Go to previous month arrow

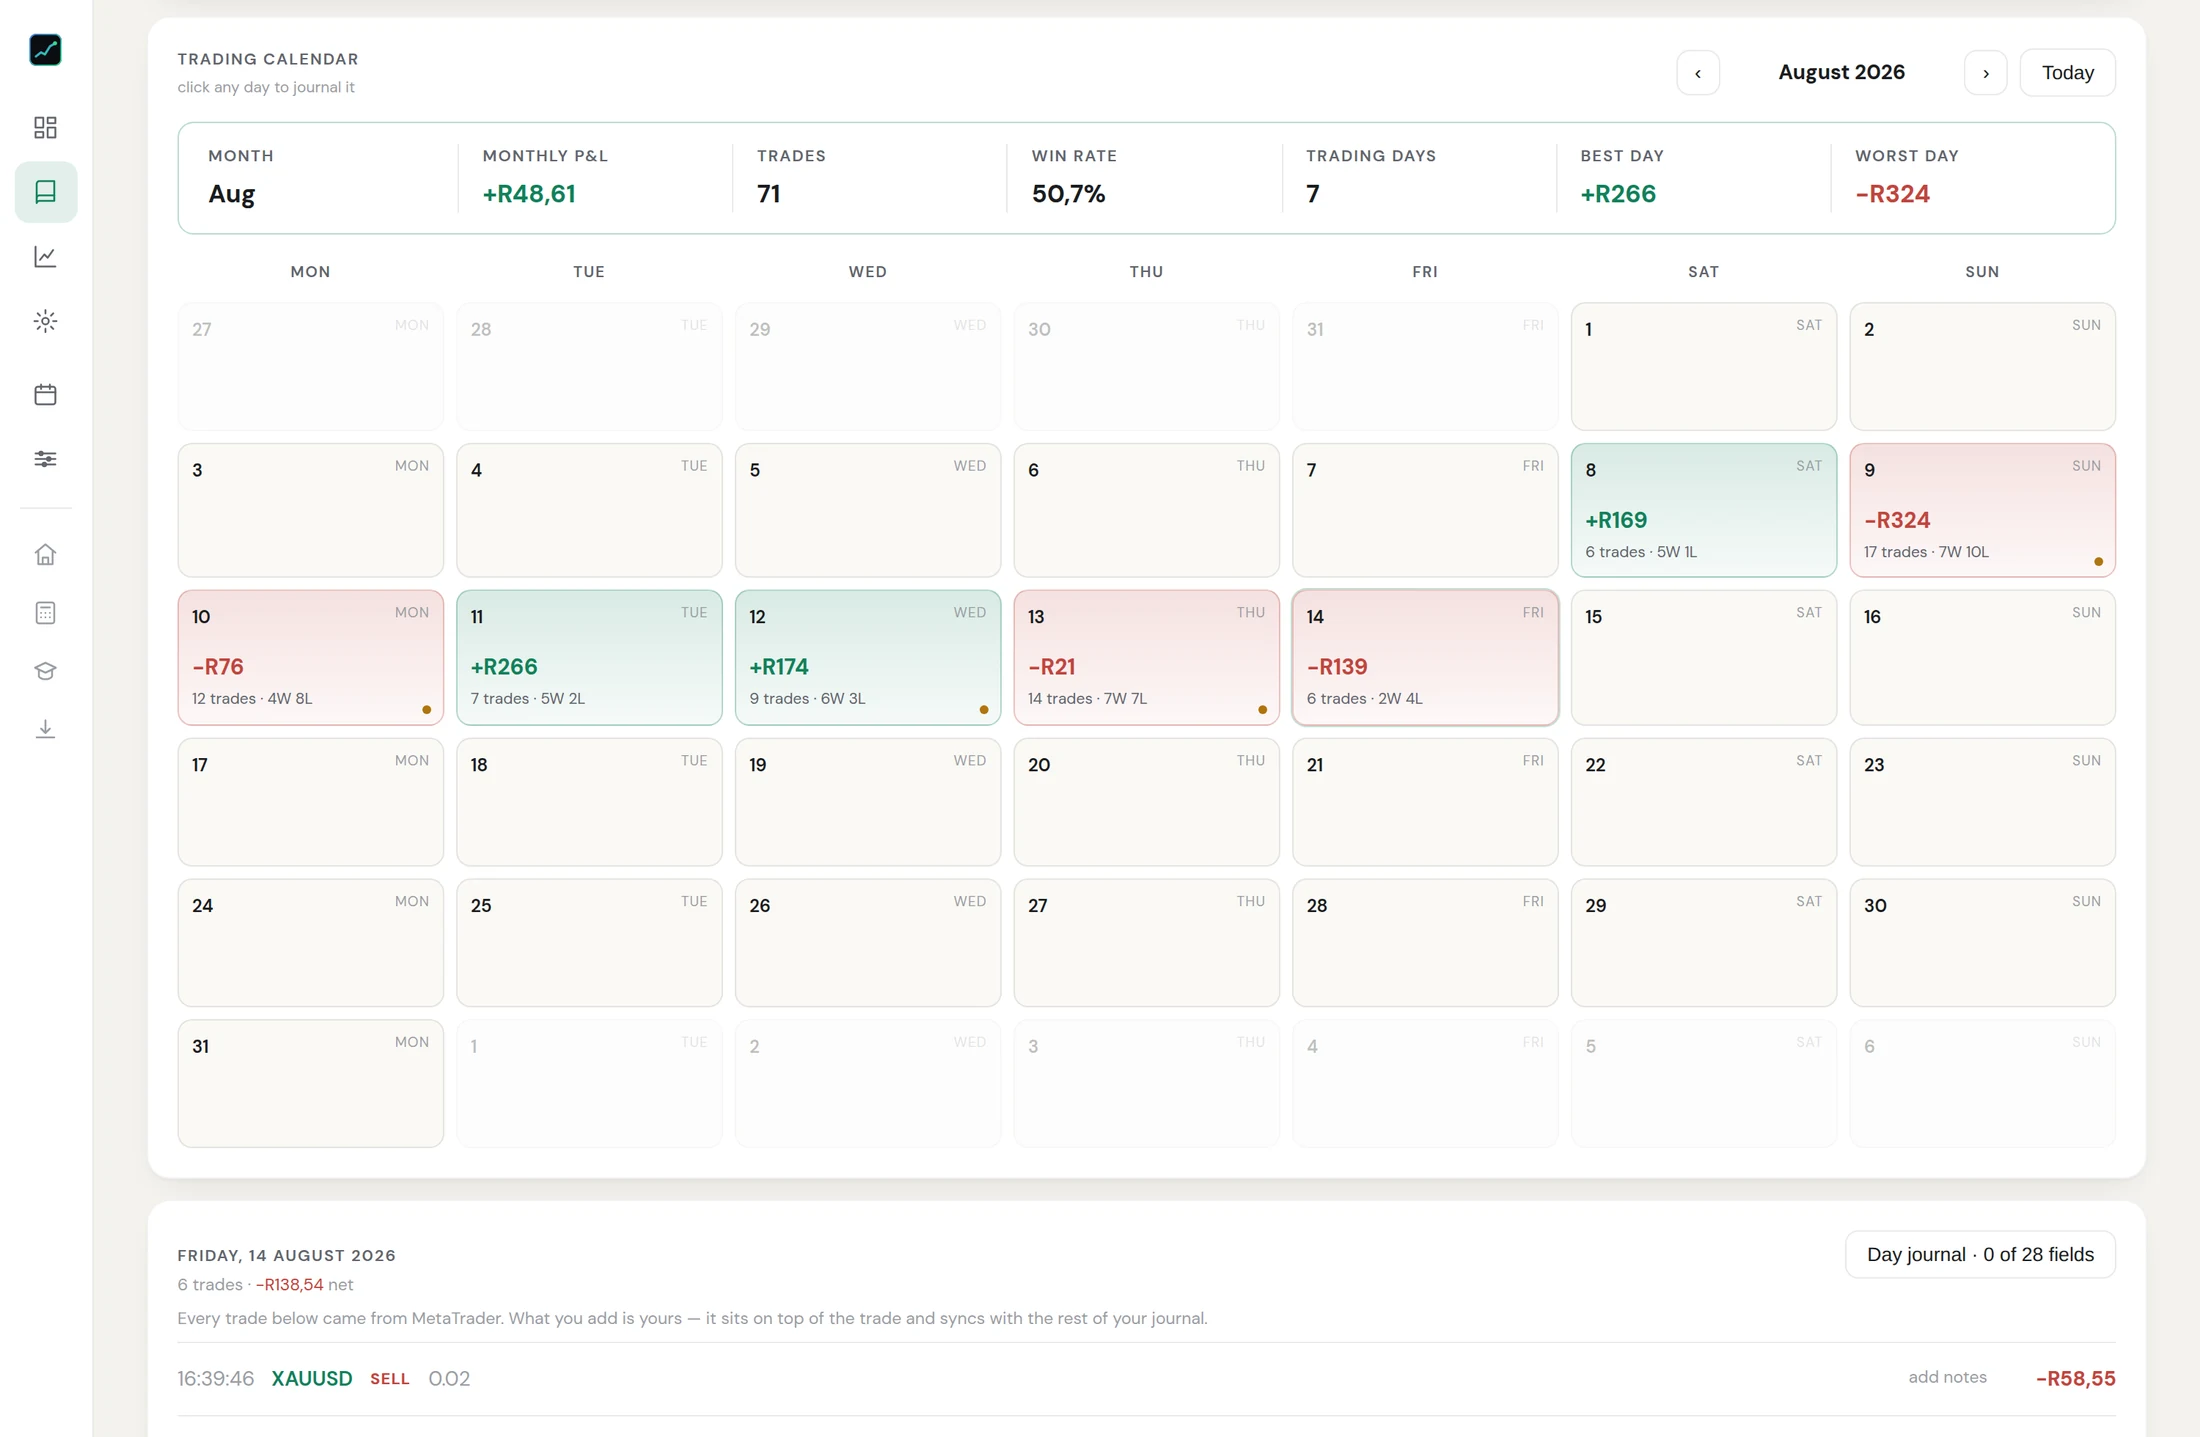click(1698, 73)
